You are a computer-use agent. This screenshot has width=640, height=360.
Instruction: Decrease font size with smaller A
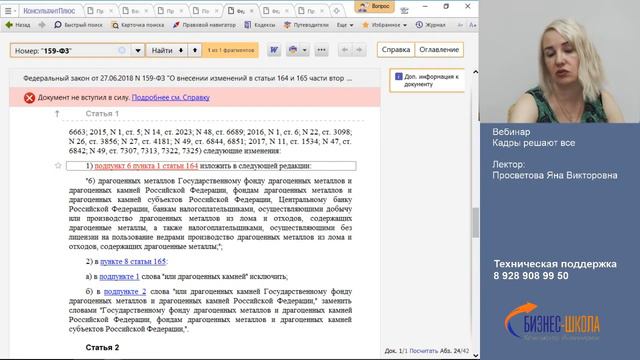click(460, 25)
